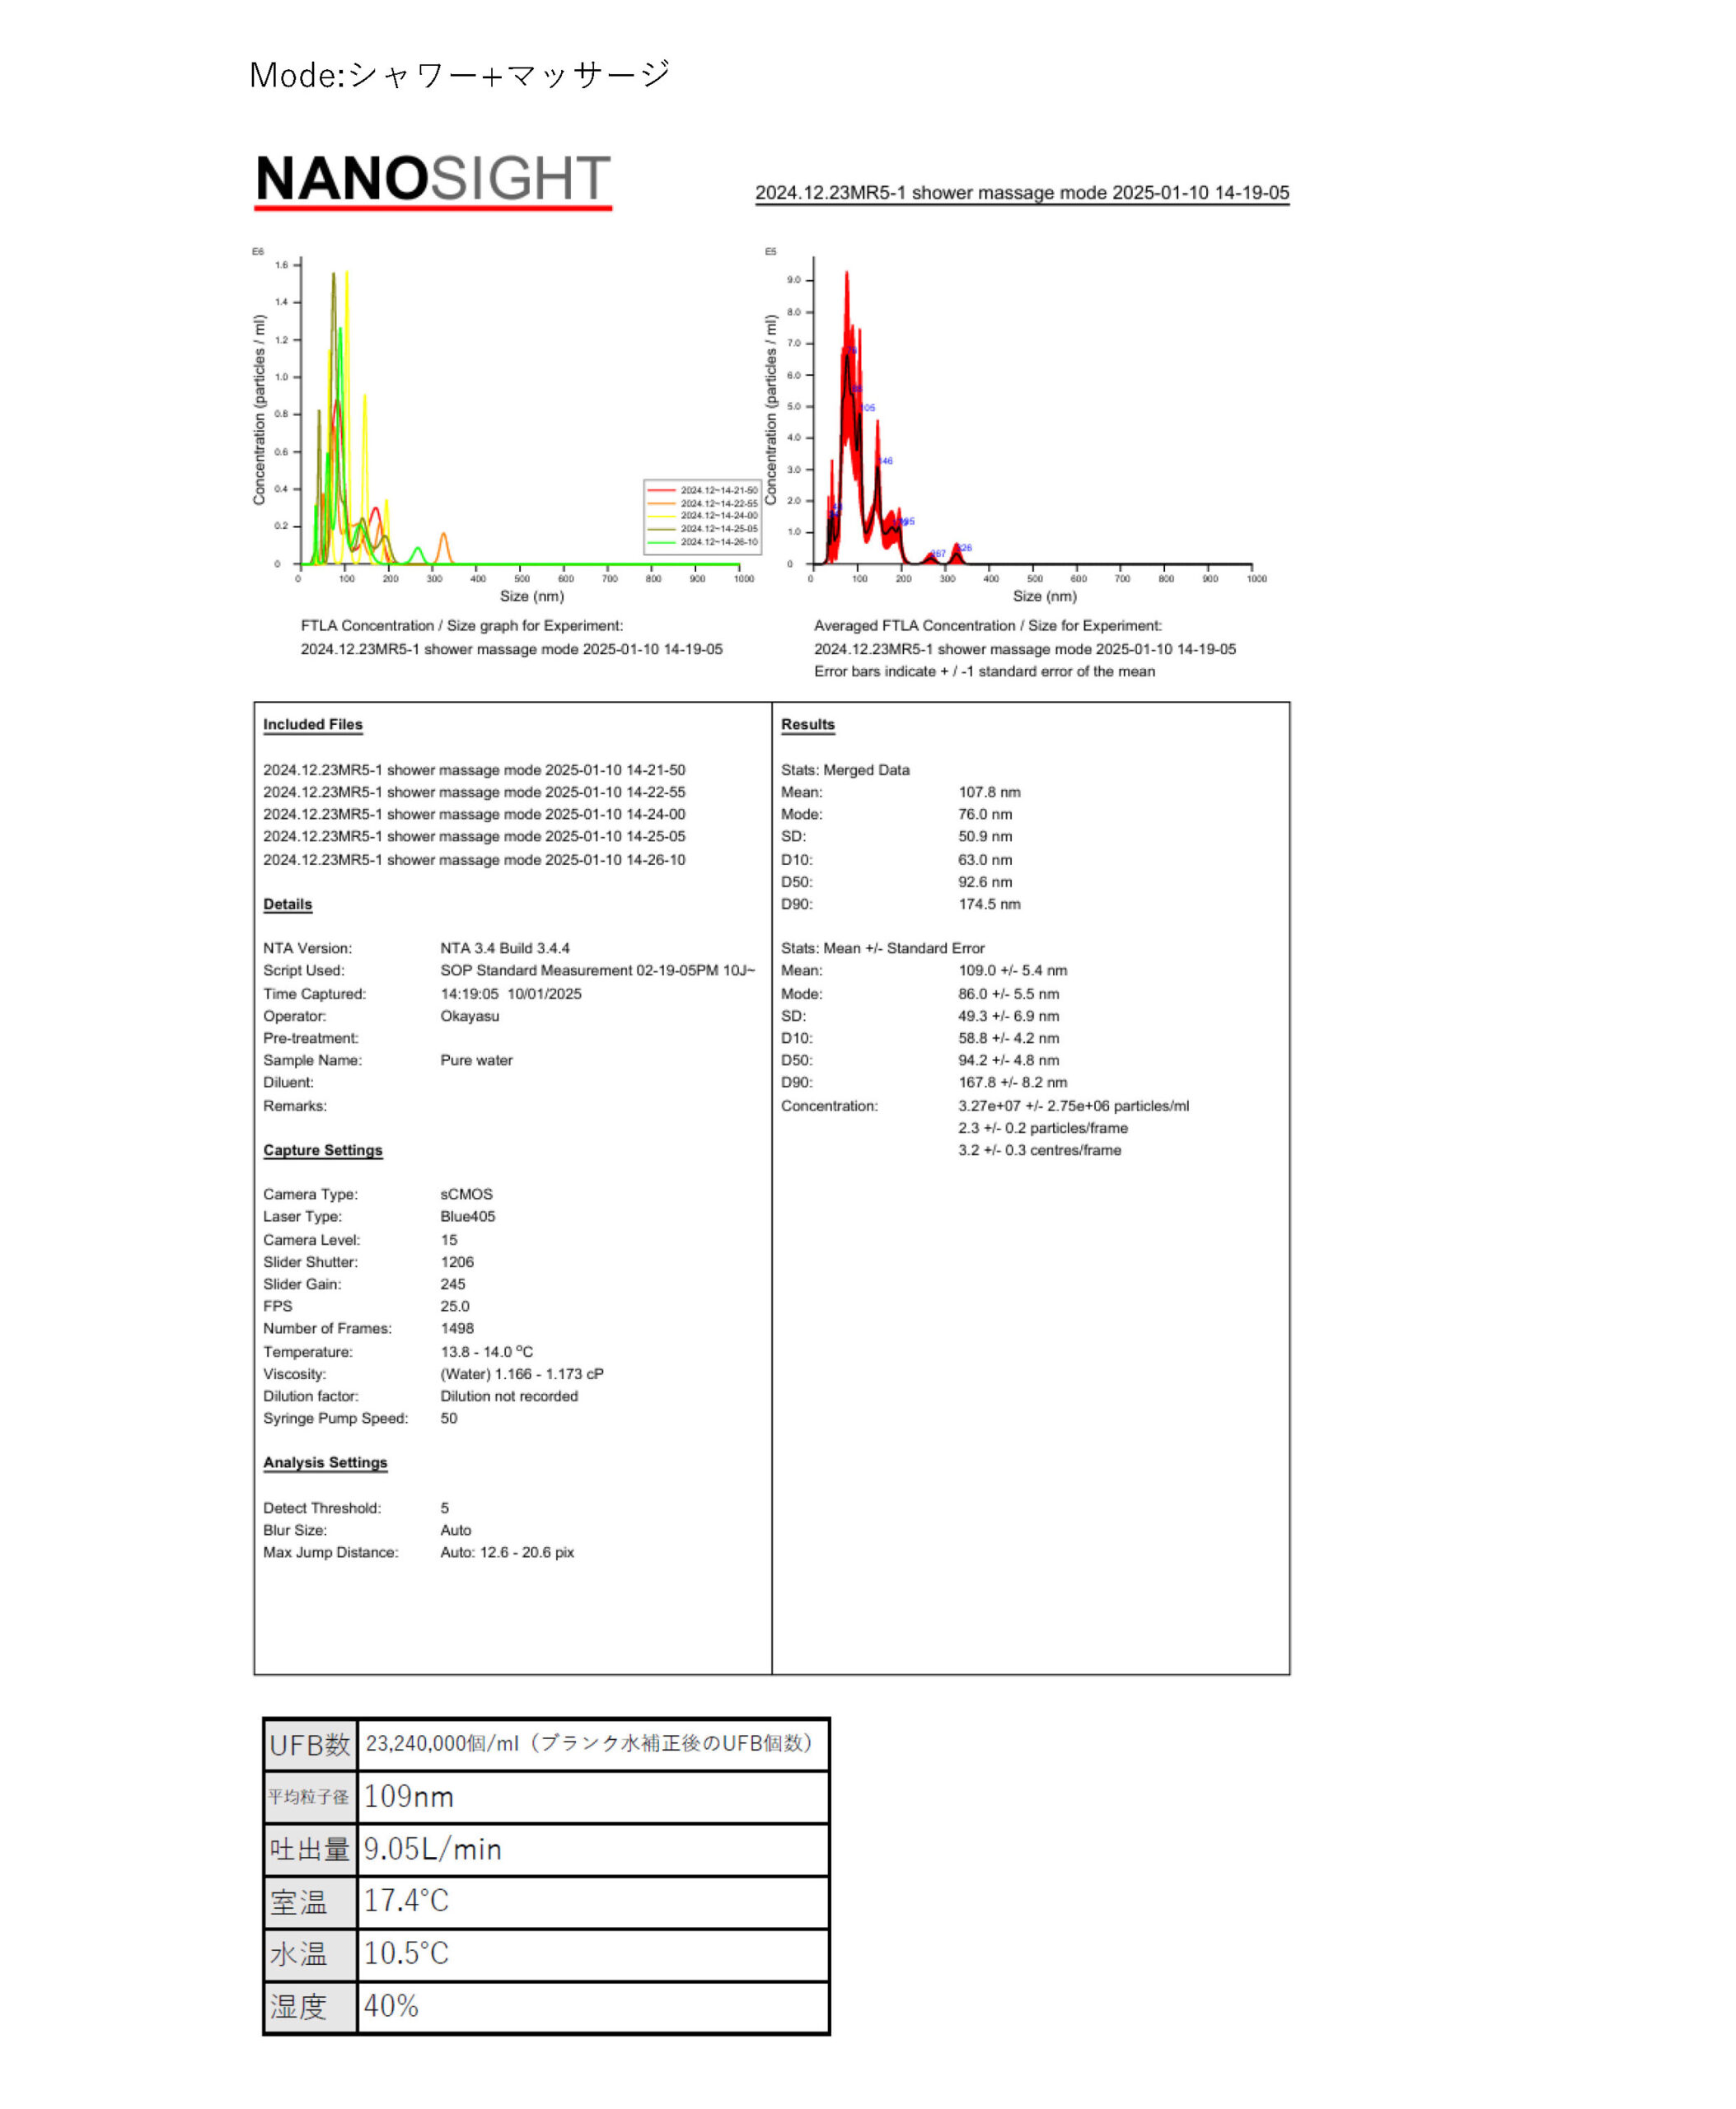Click camera type value 'sCMOS'
Viewport: 1736px width, 2109px height.
[467, 1194]
